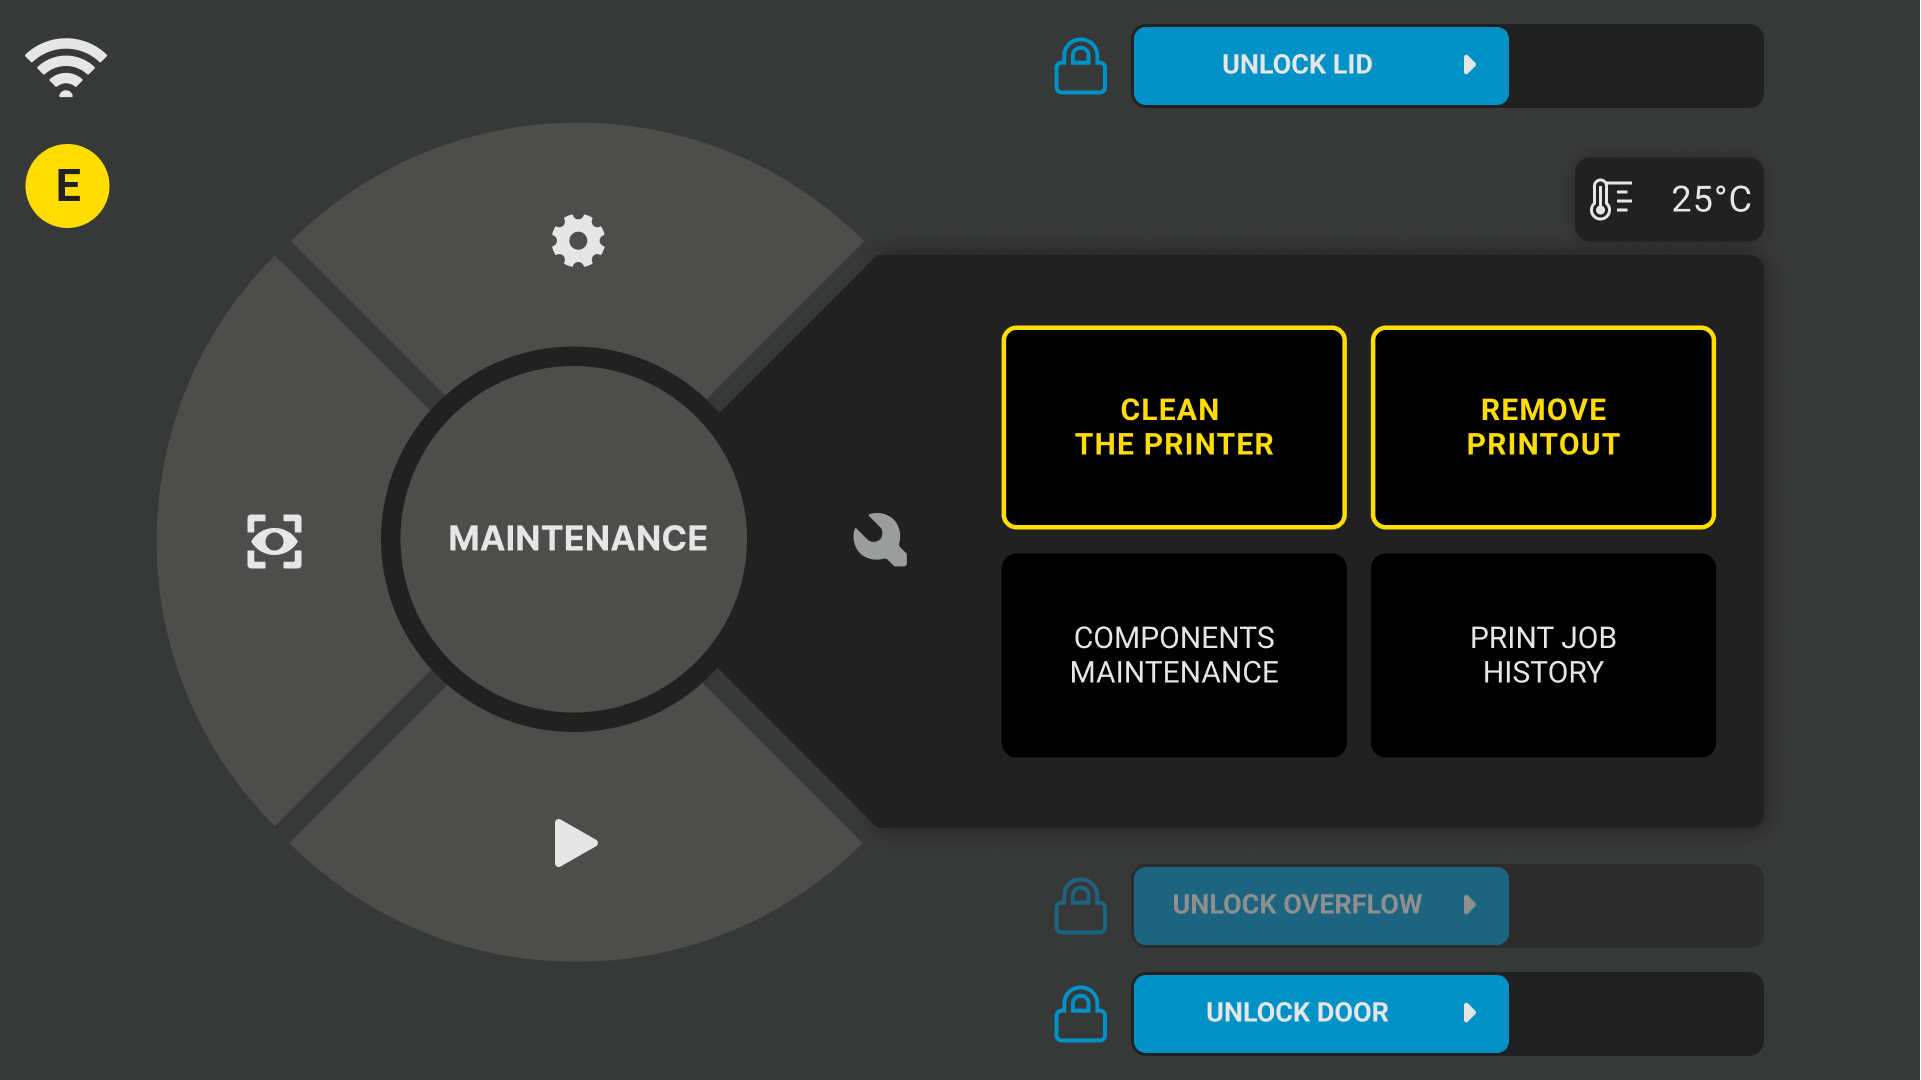Open settings gear wheel segment
This screenshot has width=1921, height=1080.
click(x=578, y=240)
